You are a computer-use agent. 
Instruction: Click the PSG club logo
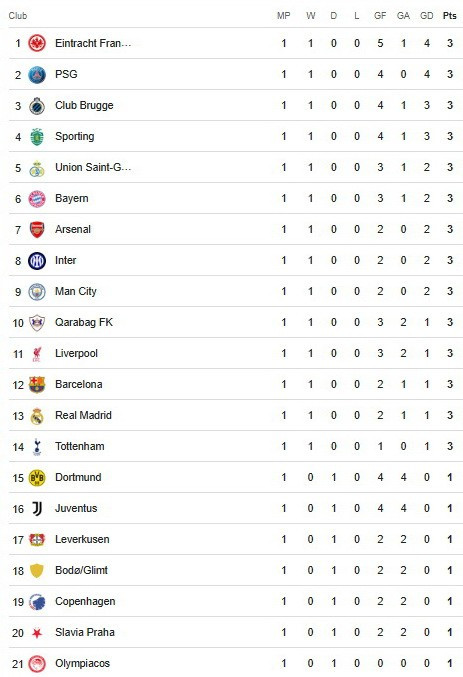click(x=37, y=75)
